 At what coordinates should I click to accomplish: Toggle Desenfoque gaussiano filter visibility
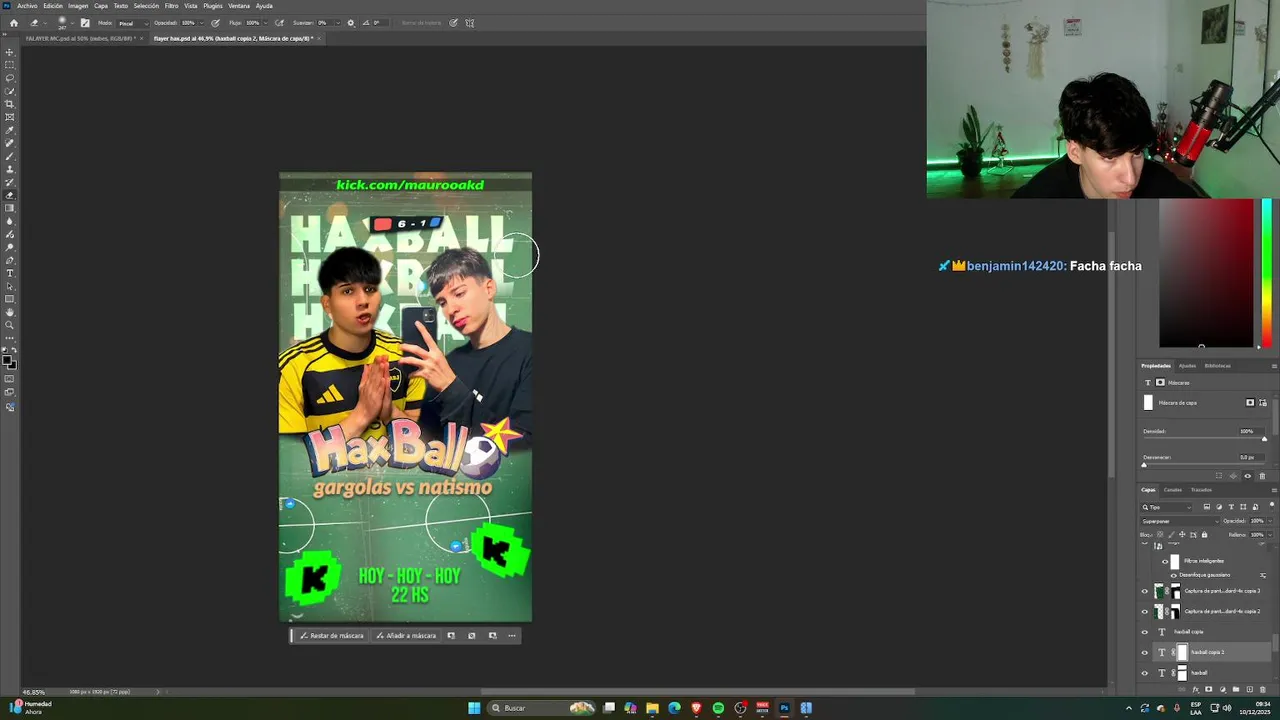tap(1173, 575)
